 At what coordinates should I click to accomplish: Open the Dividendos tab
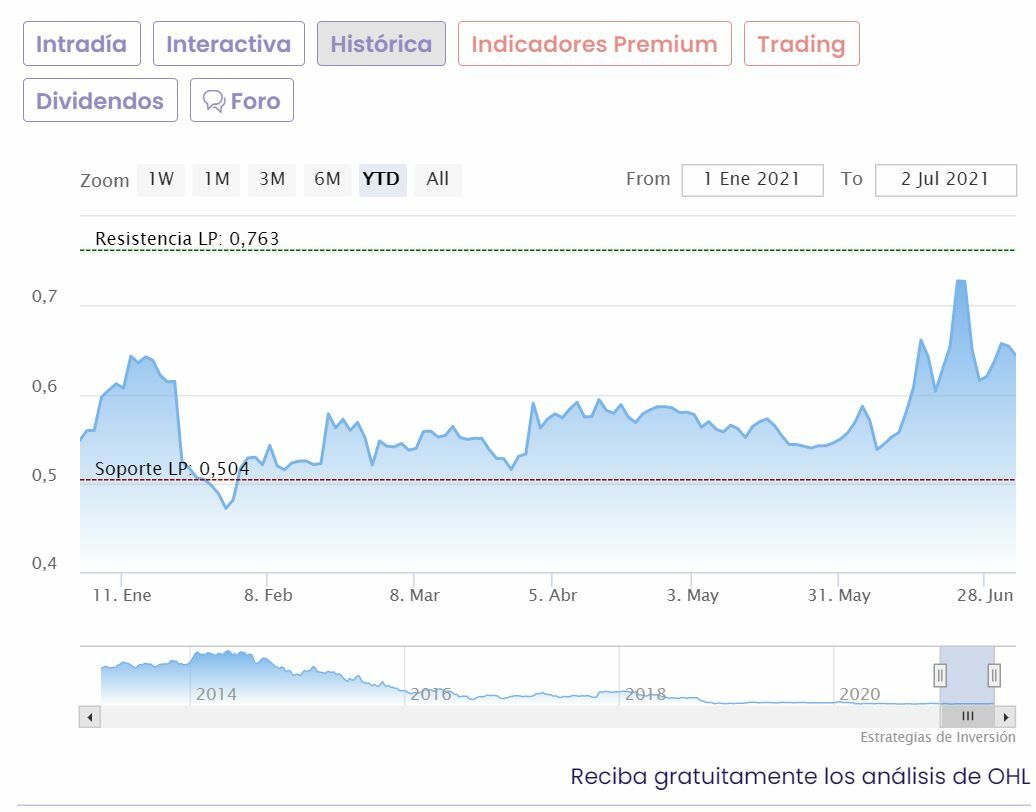click(x=100, y=101)
